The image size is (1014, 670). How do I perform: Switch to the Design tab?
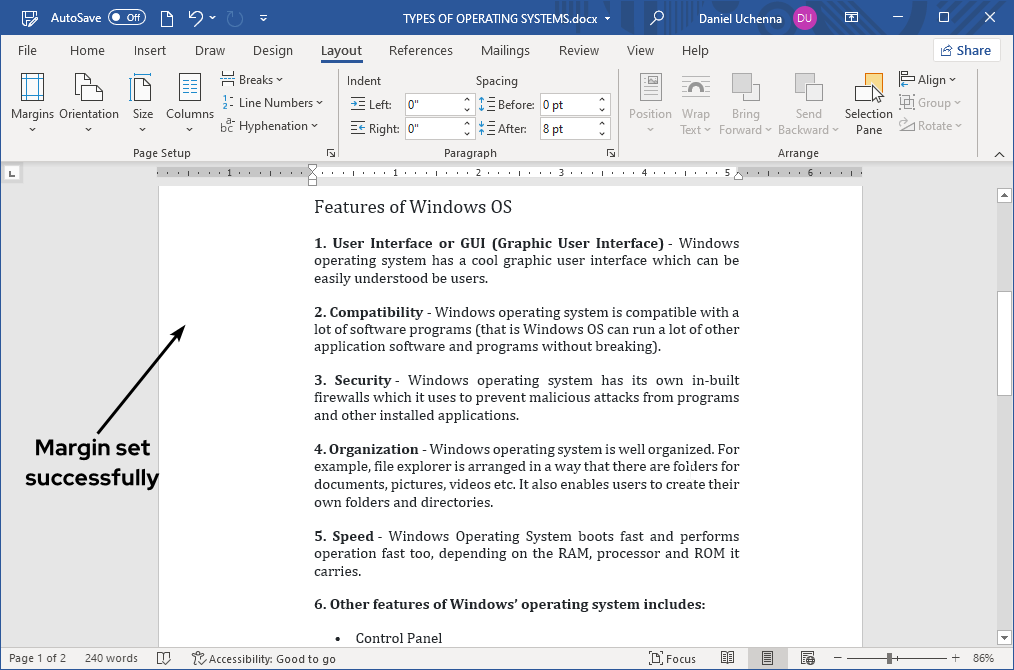273,51
